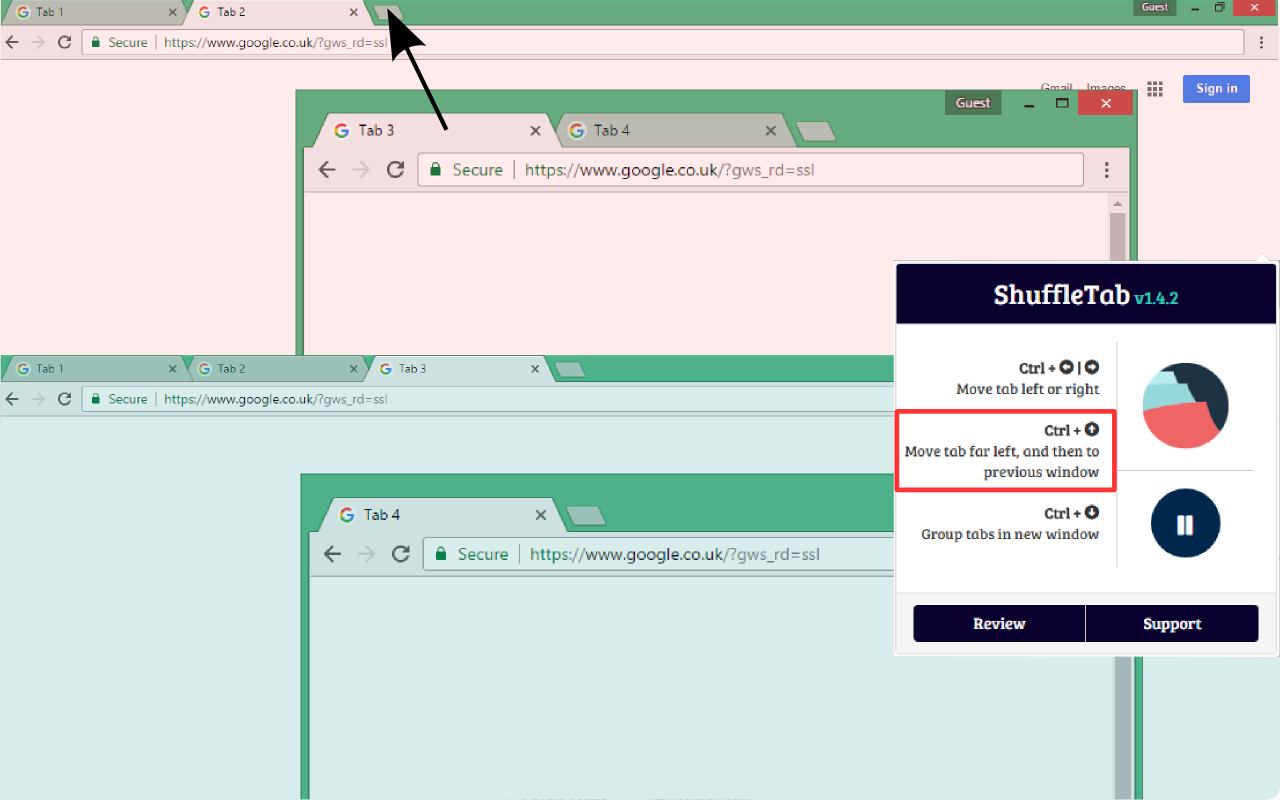This screenshot has height=800, width=1280.
Task: Close Tab 3 in the pink window
Action: pos(535,131)
